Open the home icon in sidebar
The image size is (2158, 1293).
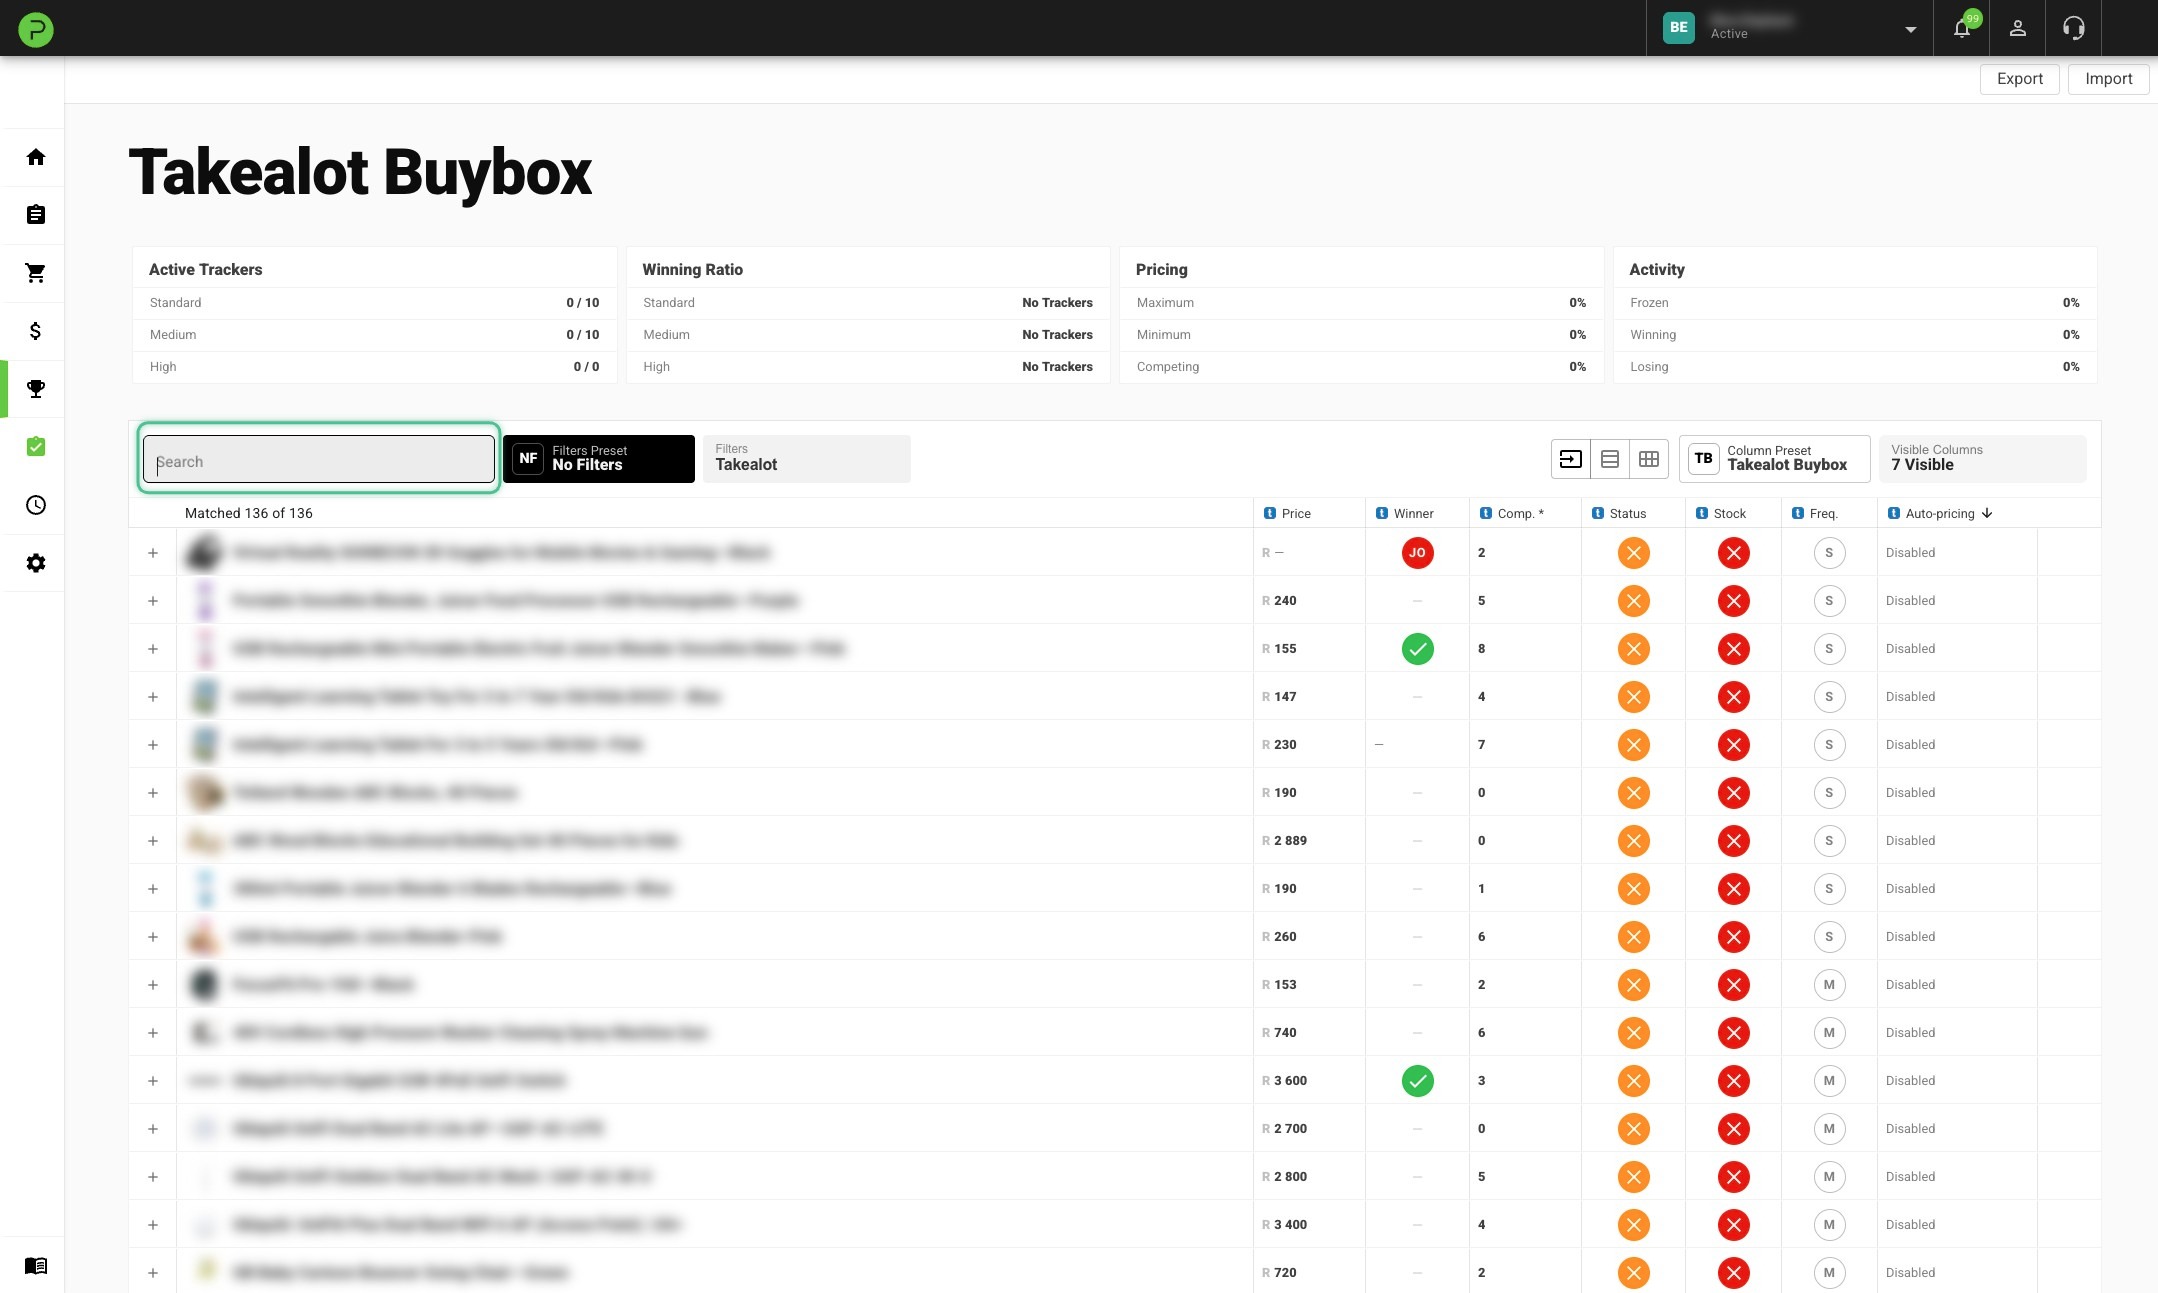[x=36, y=157]
